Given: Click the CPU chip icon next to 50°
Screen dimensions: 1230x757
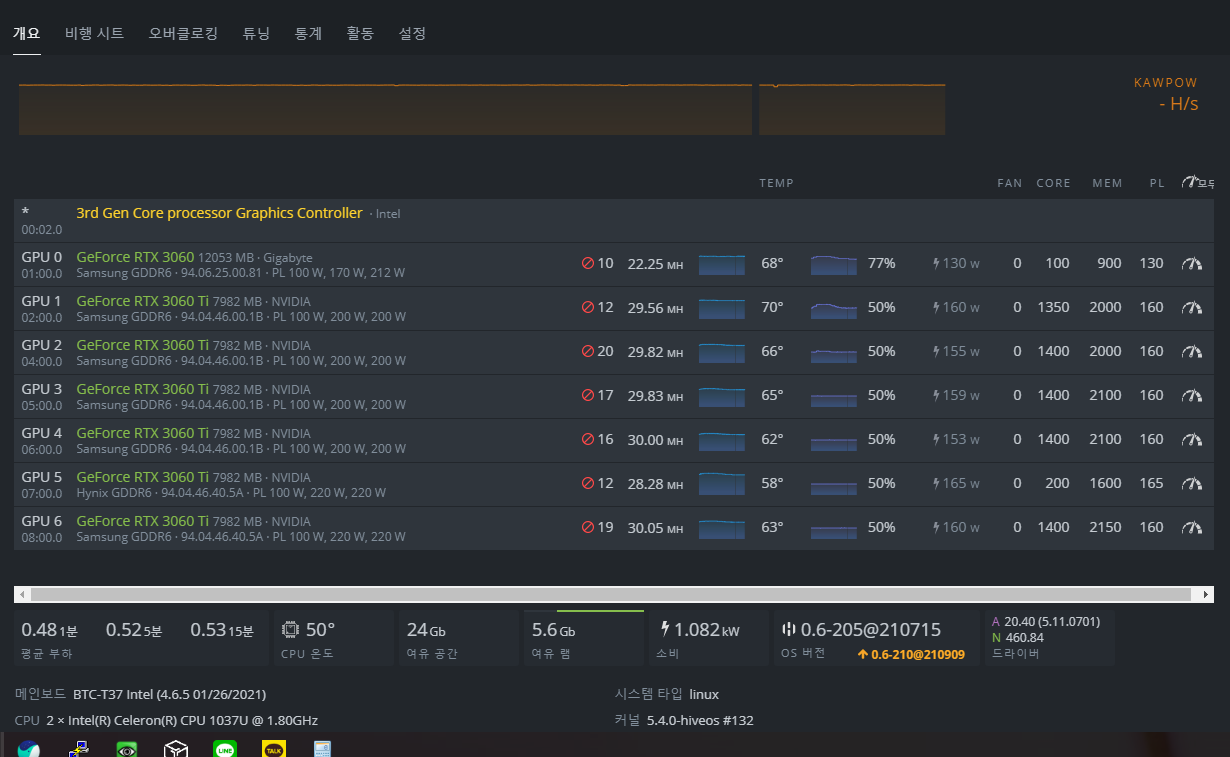Looking at the screenshot, I should tap(291, 630).
